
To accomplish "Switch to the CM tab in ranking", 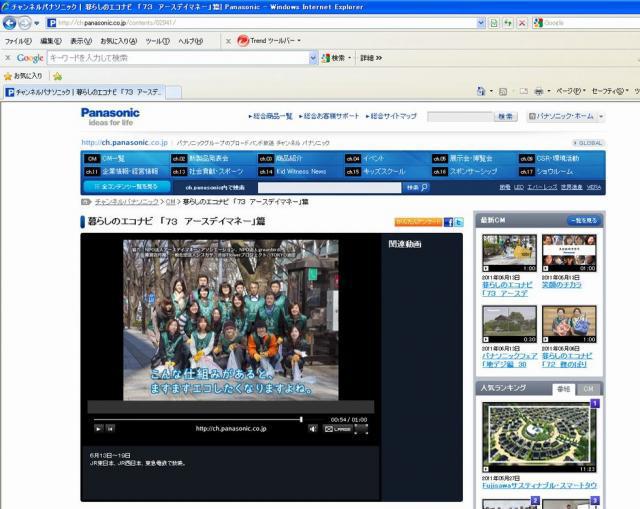I will click(588, 388).
